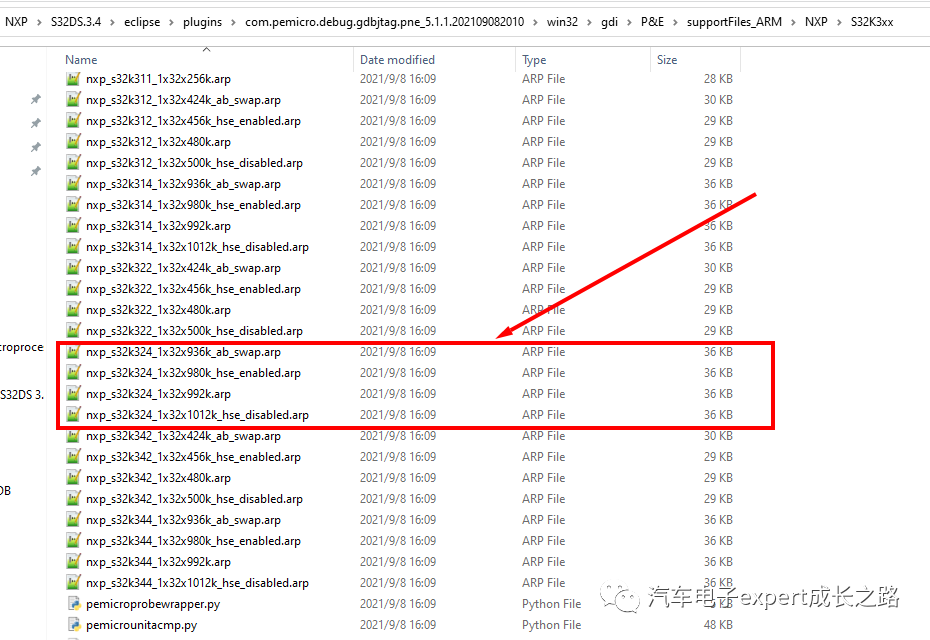Image resolution: width=930 pixels, height=640 pixels.
Task: Sort files by Name column header
Action: pyautogui.click(x=81, y=60)
